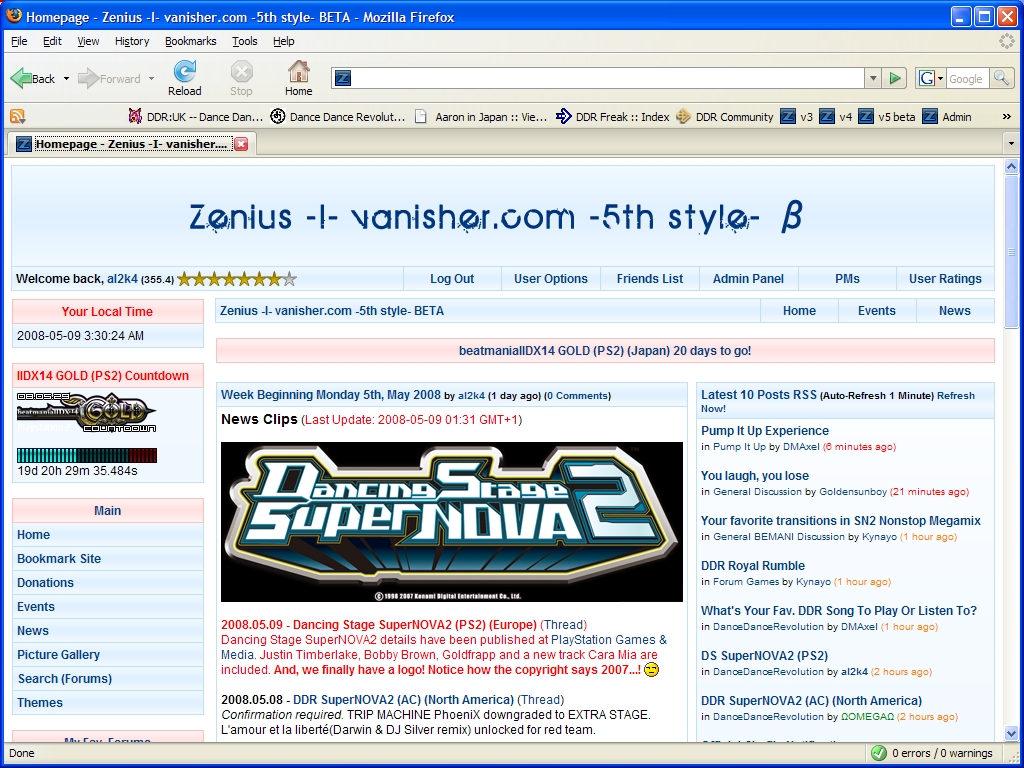This screenshot has width=1024, height=768.
Task: Click the IIDX14 GOLD countdown logo image
Action: [86, 412]
